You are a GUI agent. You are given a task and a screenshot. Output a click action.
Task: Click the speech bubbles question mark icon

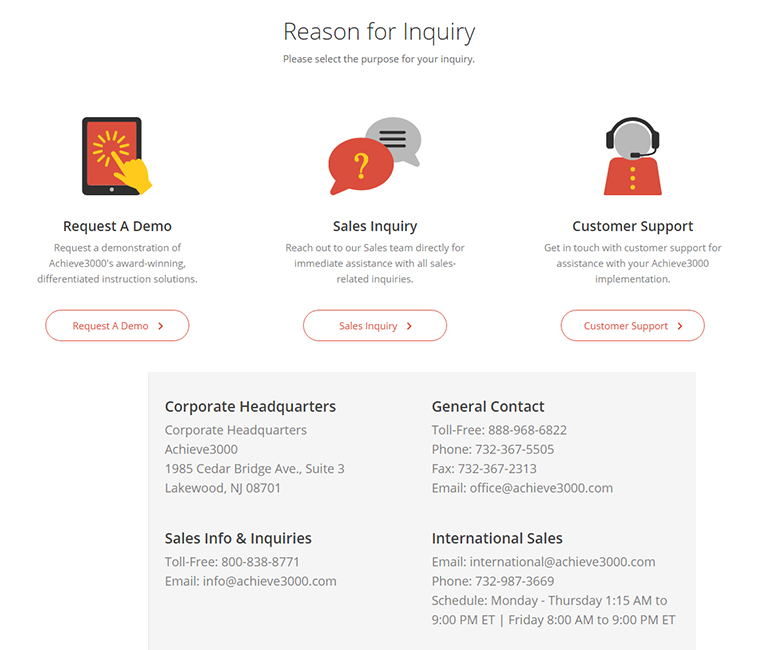pyautogui.click(x=375, y=156)
